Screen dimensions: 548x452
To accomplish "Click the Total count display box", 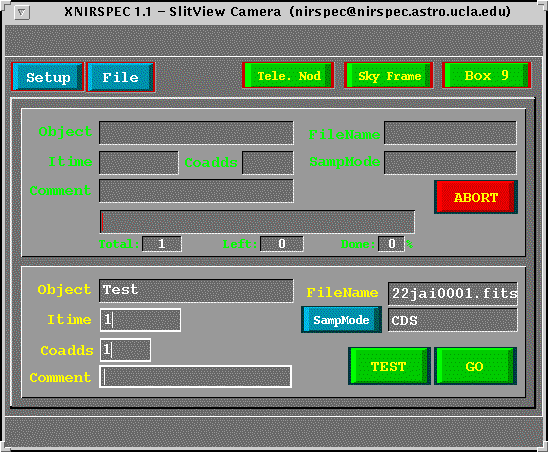I will pyautogui.click(x=162, y=244).
